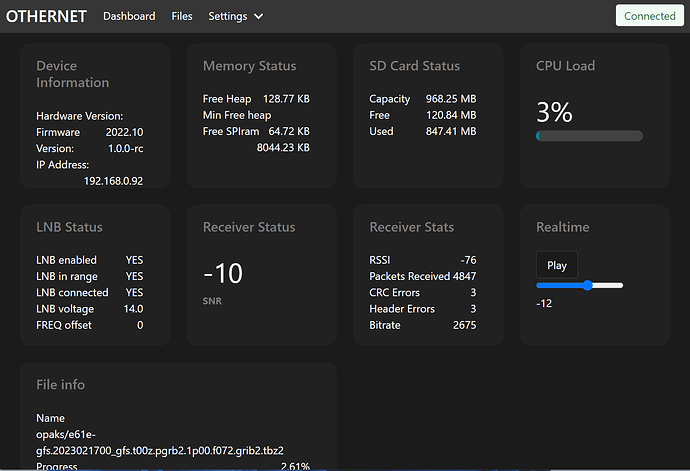Click the Progress value 2.61%

point(295,466)
